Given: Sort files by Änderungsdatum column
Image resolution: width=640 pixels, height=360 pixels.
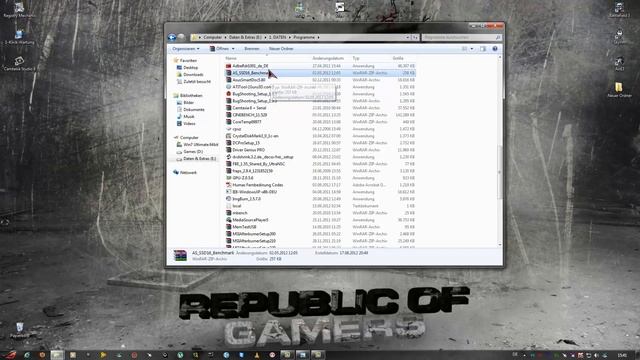Looking at the screenshot, I should click(328, 58).
